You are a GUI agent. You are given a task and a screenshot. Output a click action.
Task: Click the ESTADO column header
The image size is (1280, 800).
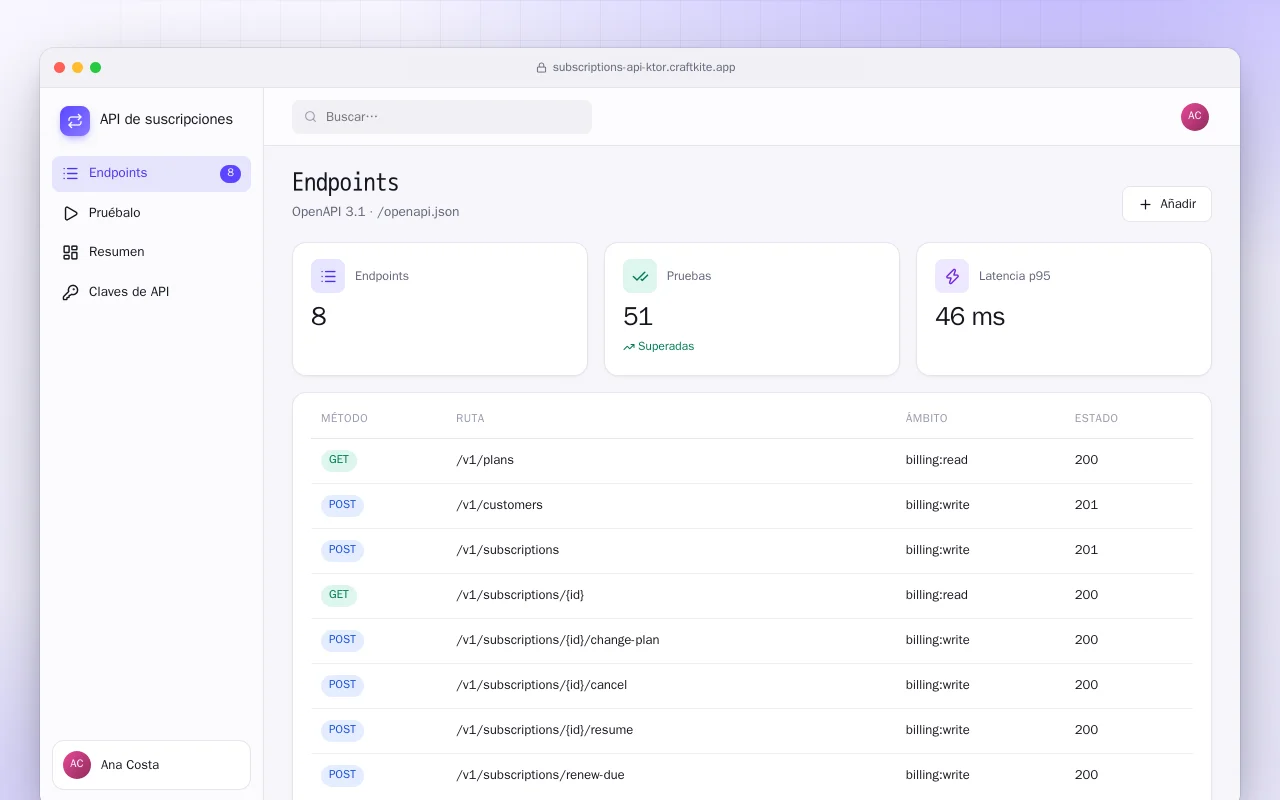click(1096, 418)
